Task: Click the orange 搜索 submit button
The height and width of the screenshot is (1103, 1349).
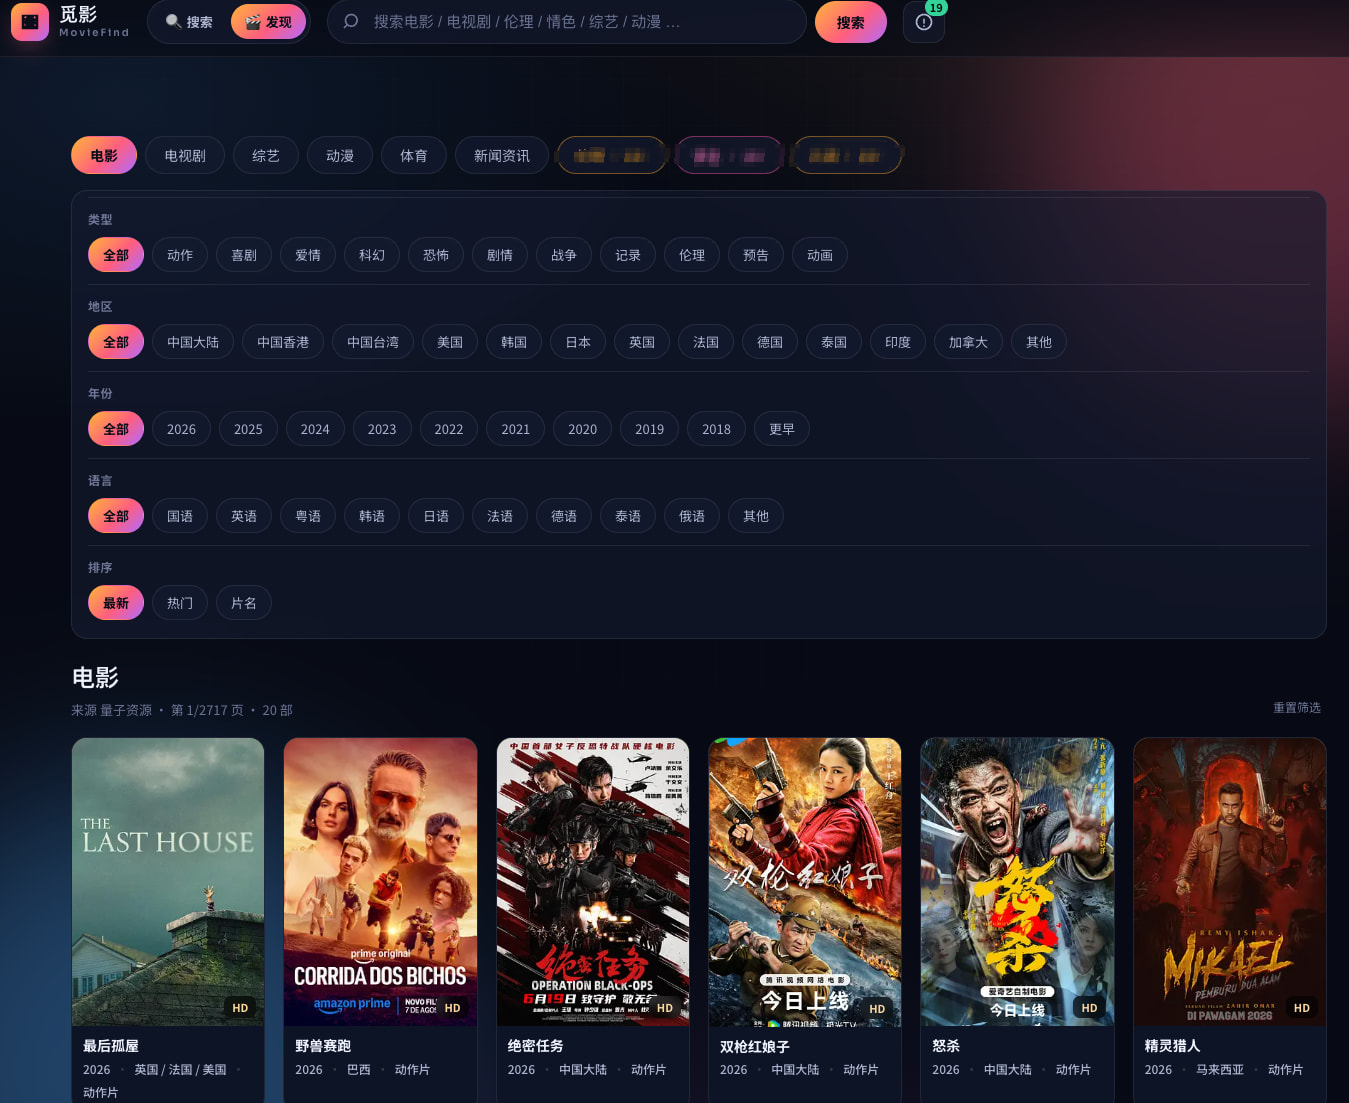Action: (x=851, y=22)
